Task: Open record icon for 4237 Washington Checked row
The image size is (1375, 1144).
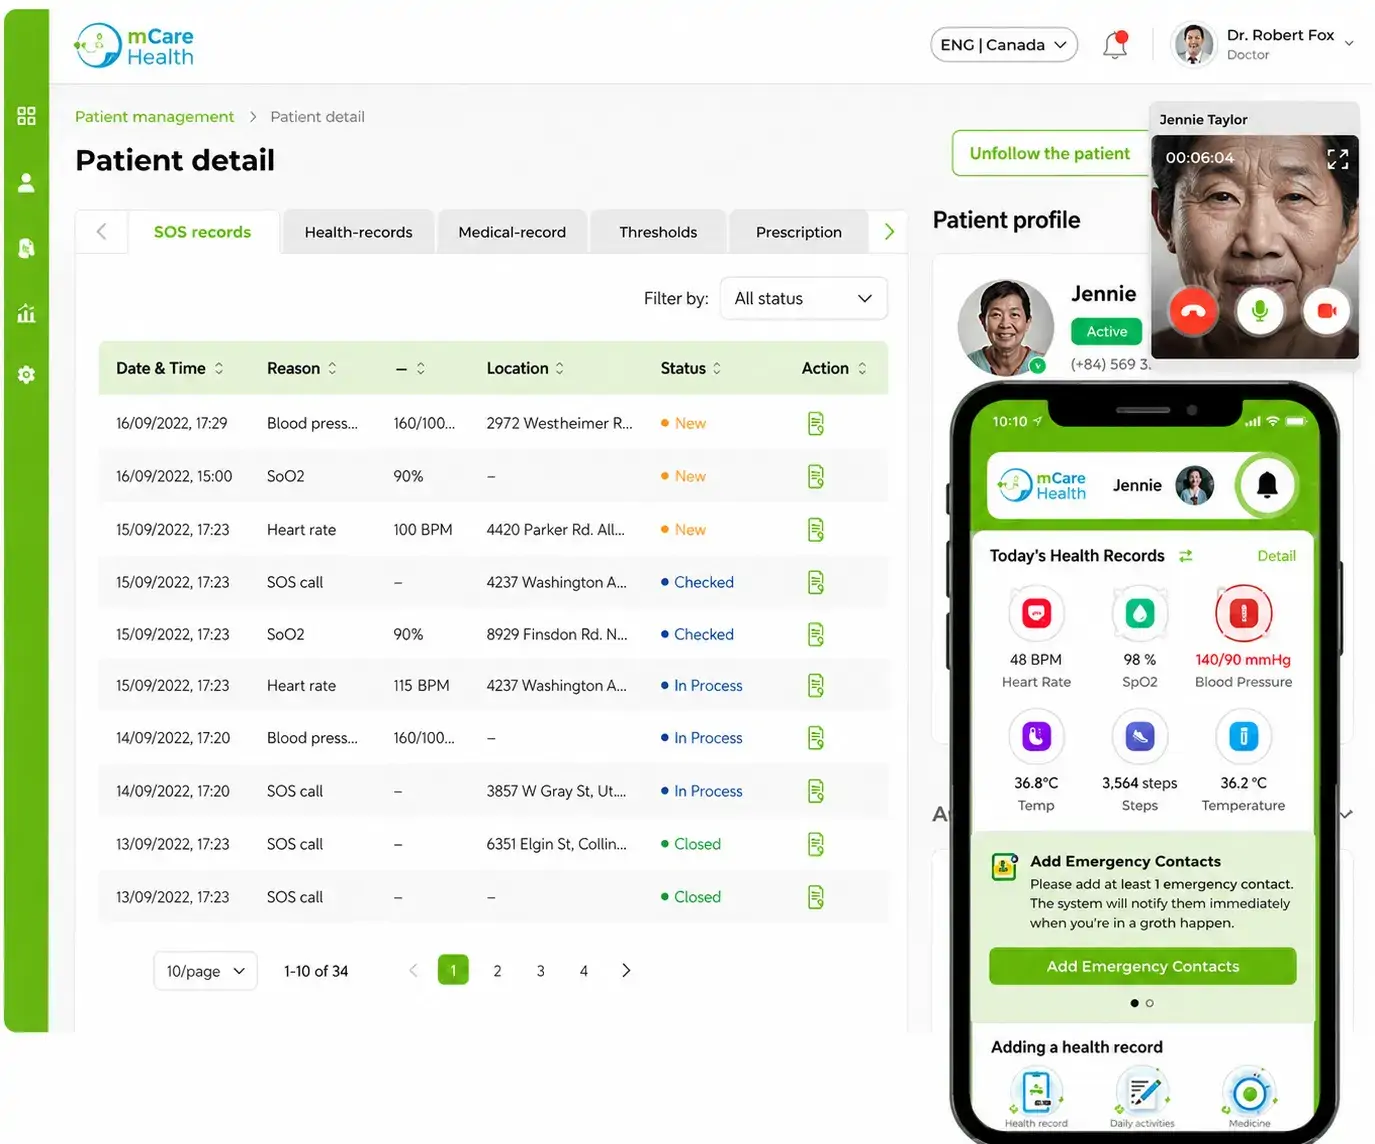Action: pos(816,582)
